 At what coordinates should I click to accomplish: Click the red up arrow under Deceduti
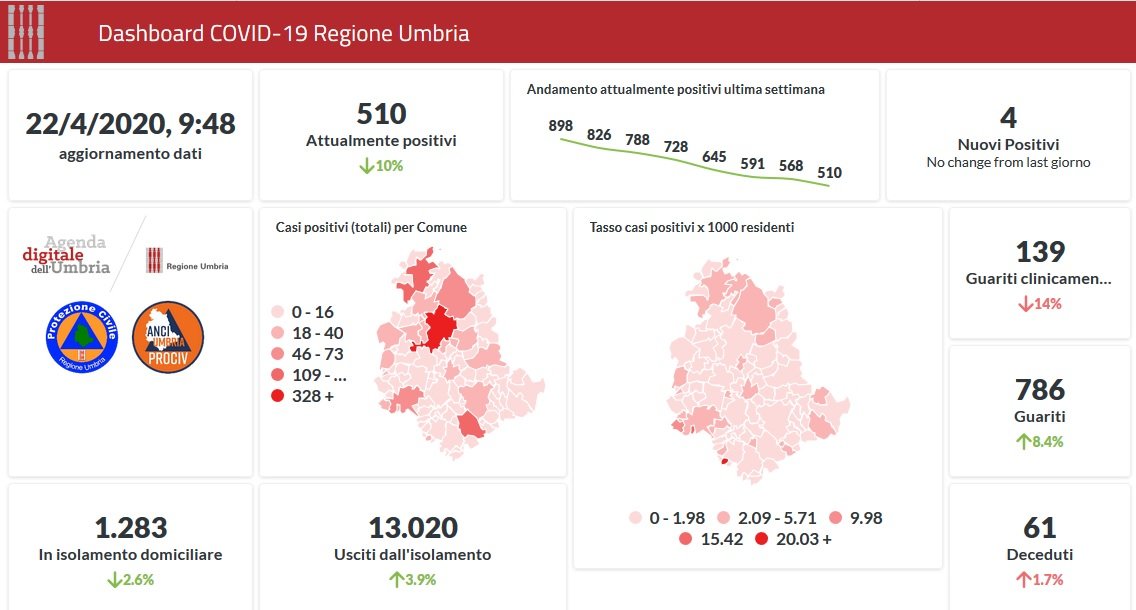(1023, 579)
